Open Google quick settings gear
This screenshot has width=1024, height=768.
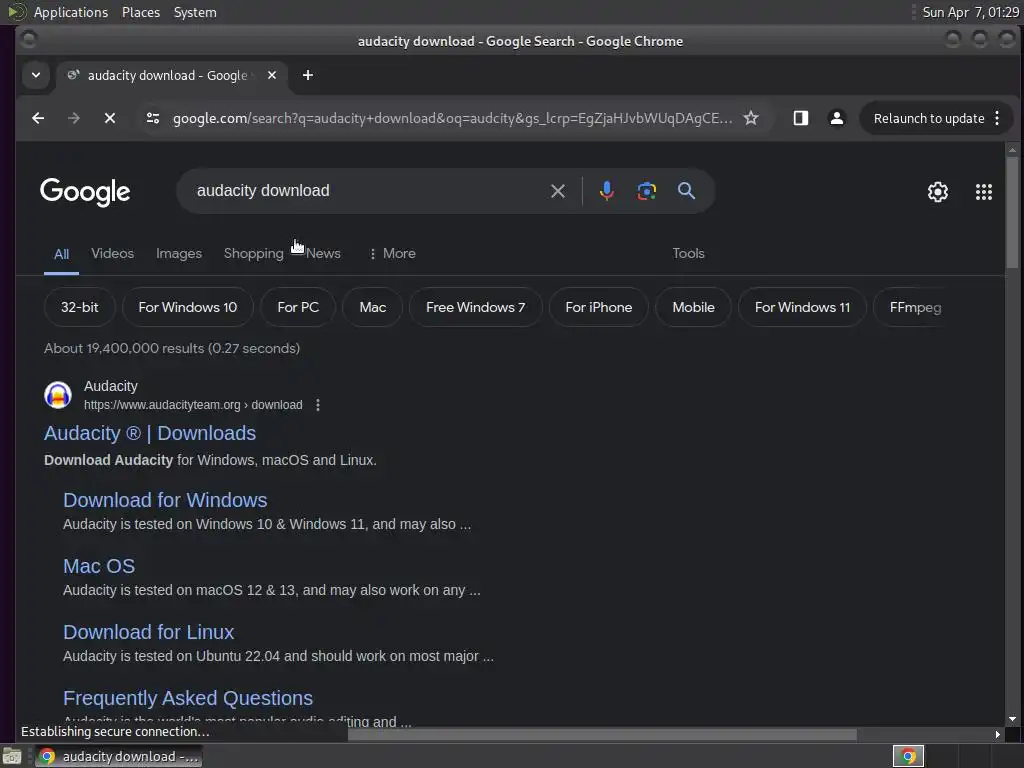[x=938, y=191]
